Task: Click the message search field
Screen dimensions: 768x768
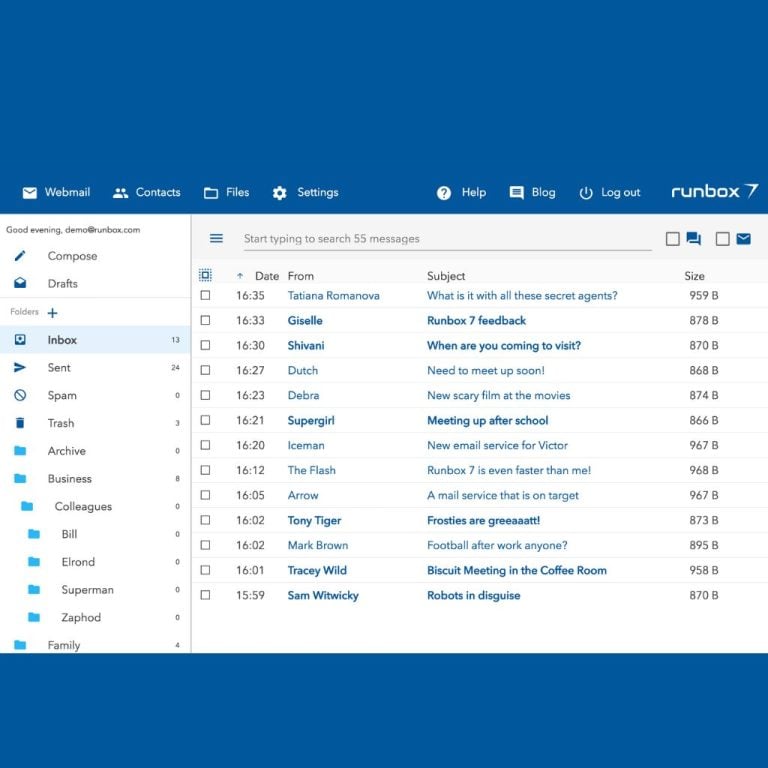Action: tap(447, 239)
